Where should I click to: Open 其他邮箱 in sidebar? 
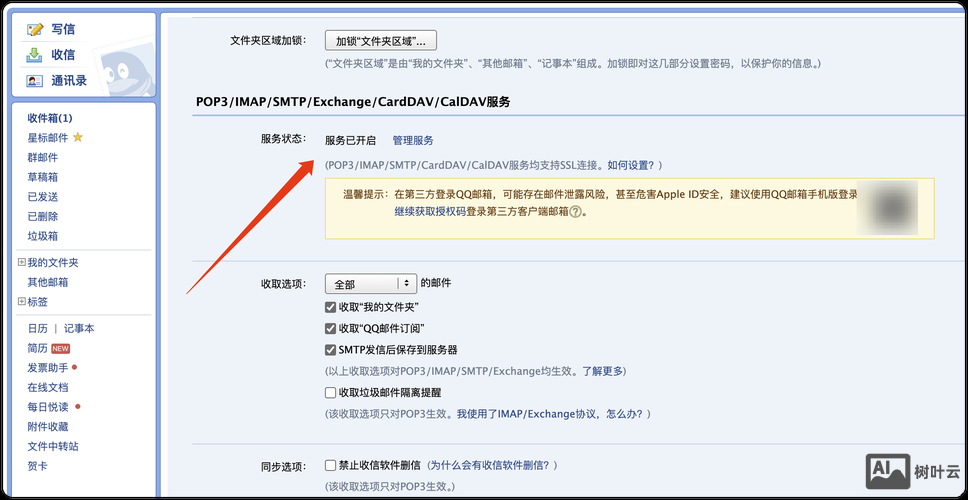[x=48, y=283]
